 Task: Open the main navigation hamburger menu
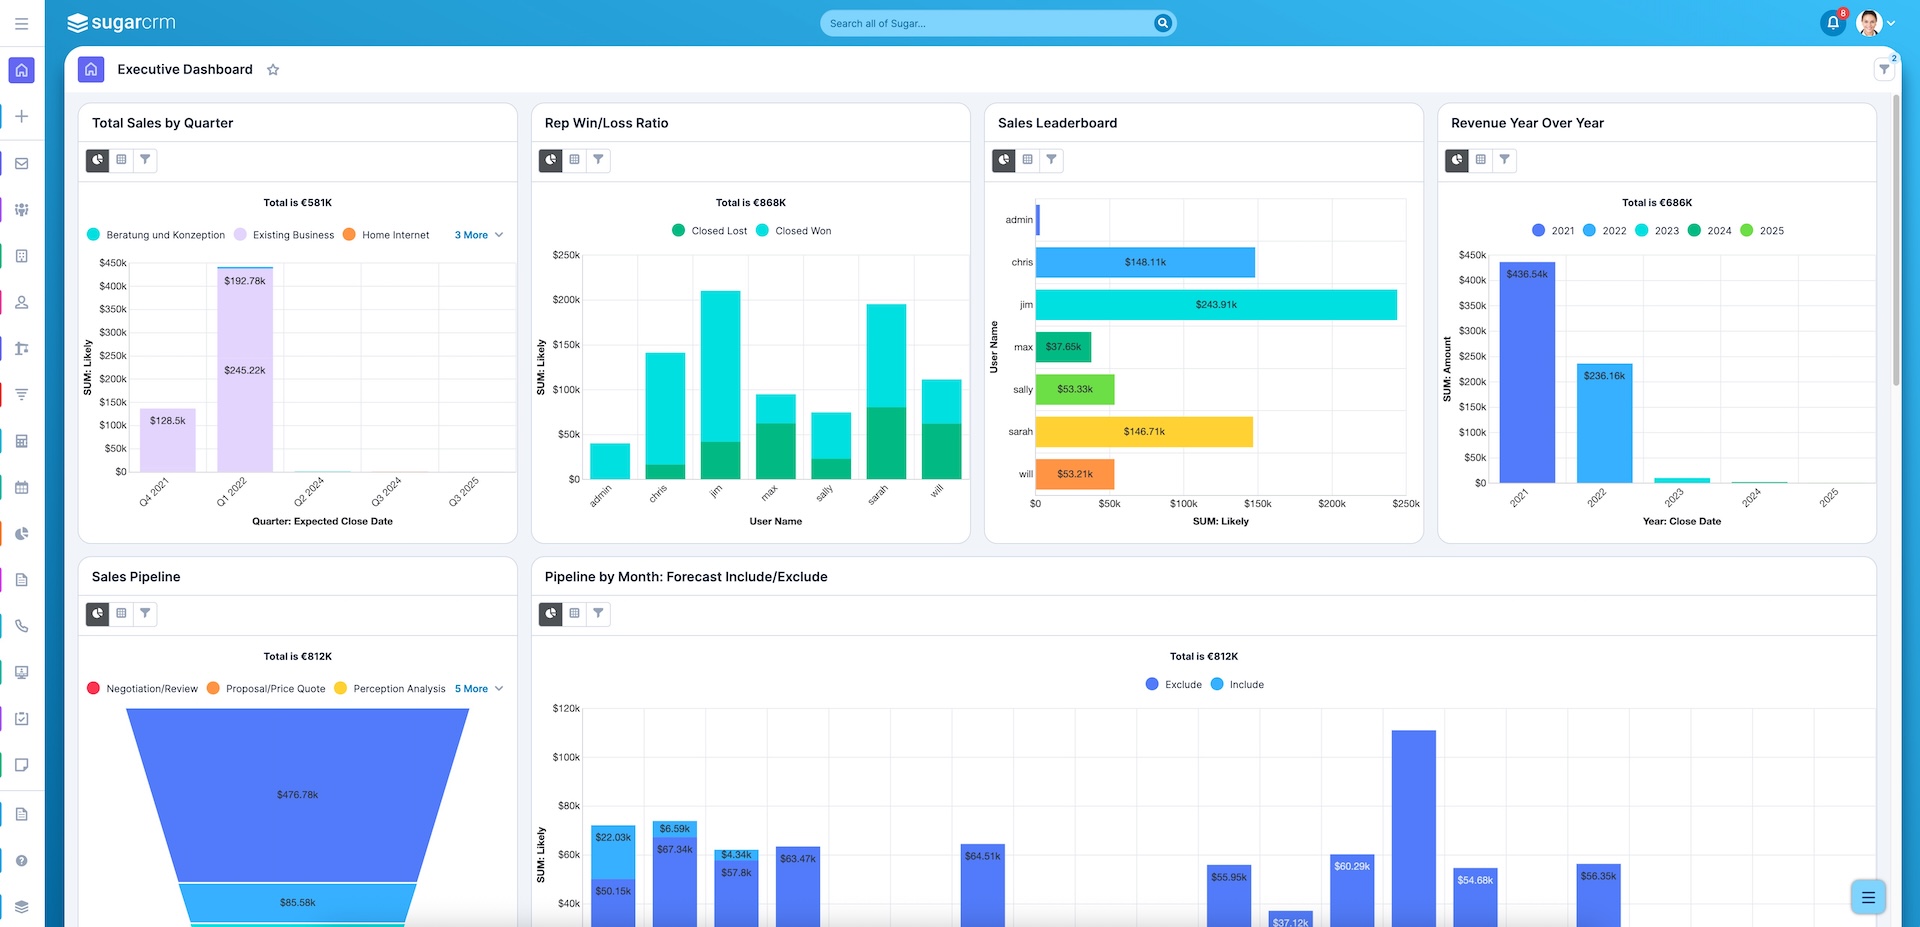pos(21,22)
